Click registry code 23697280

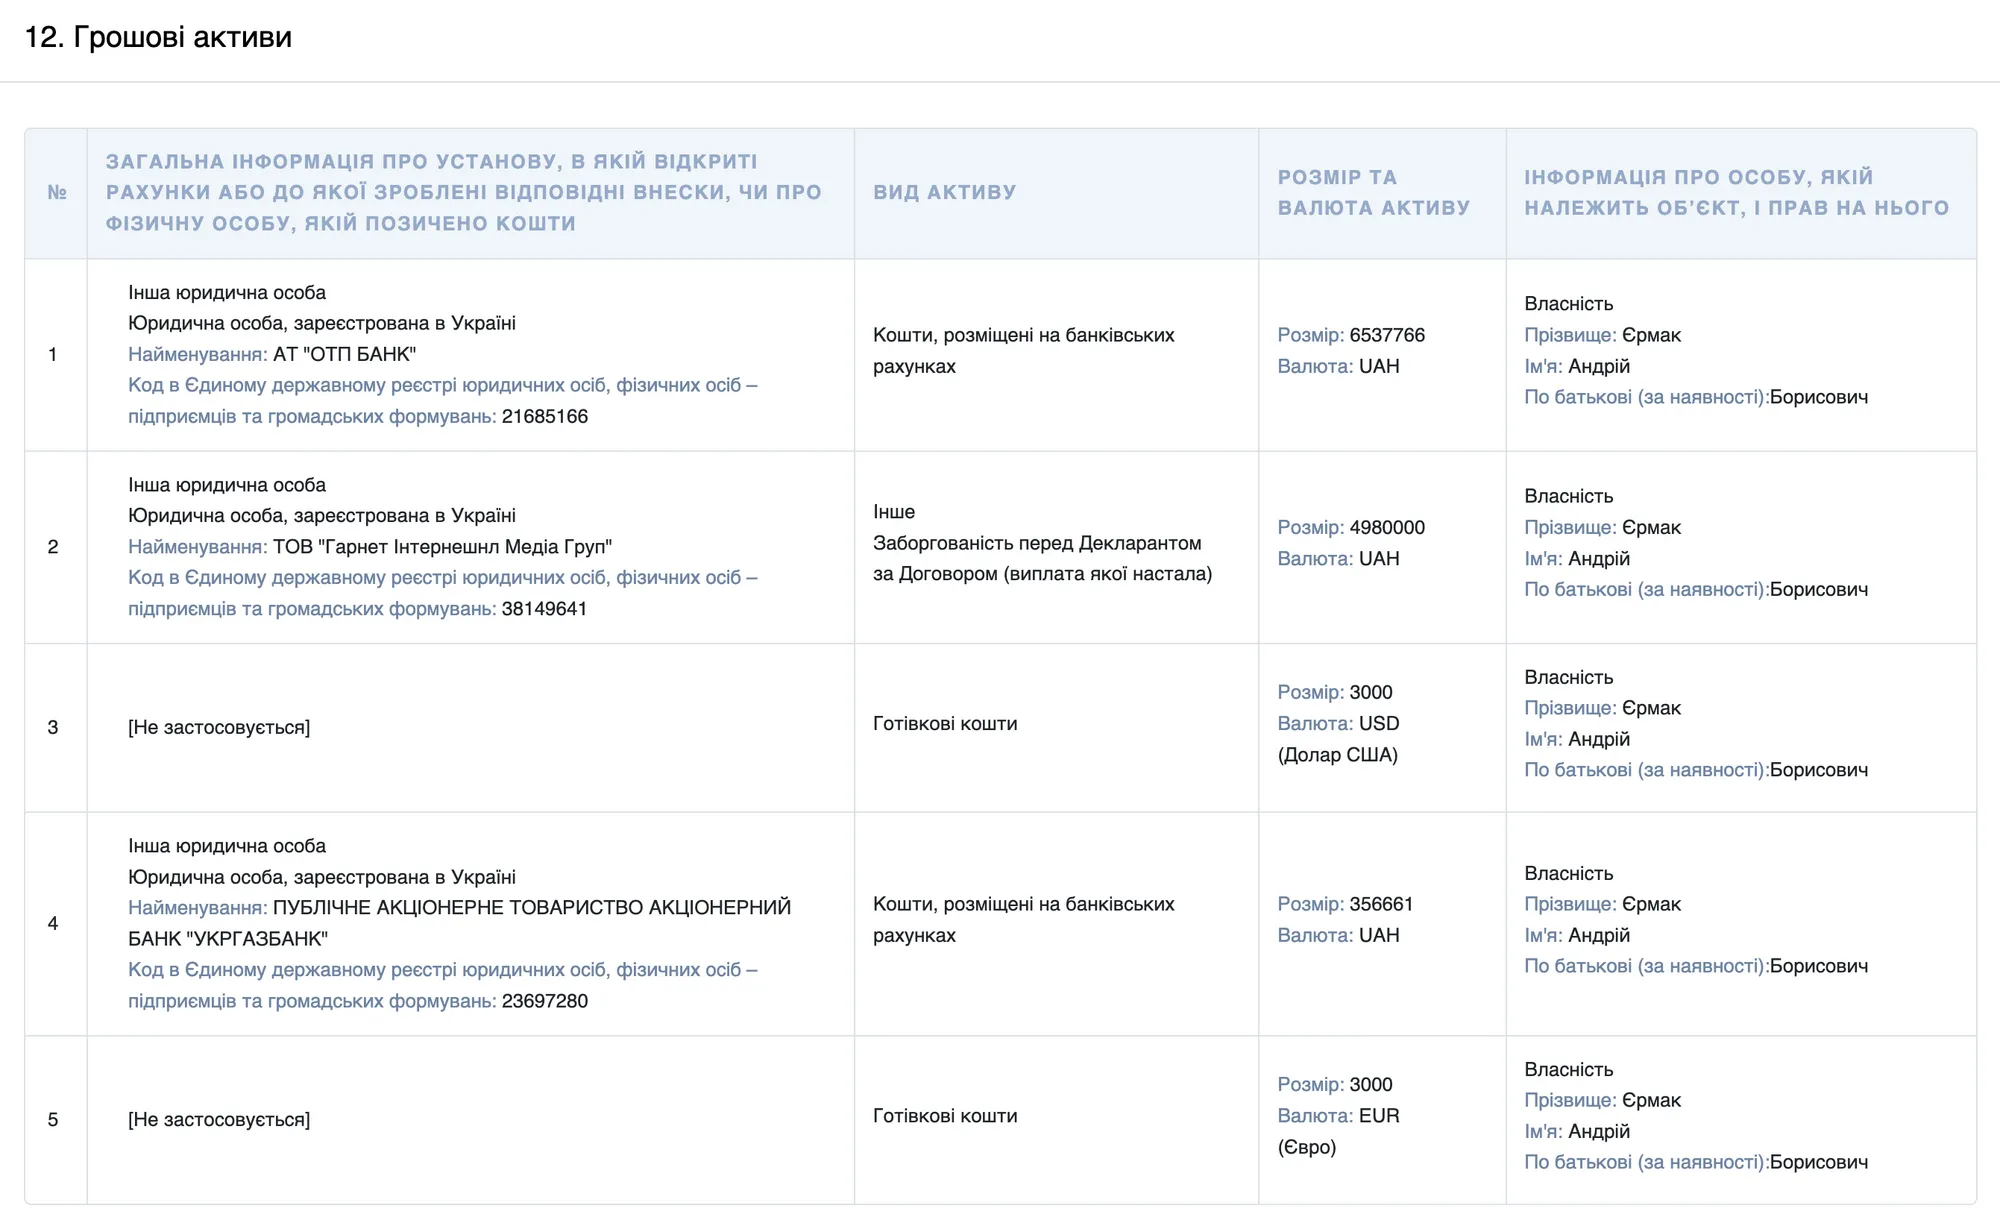544,1001
